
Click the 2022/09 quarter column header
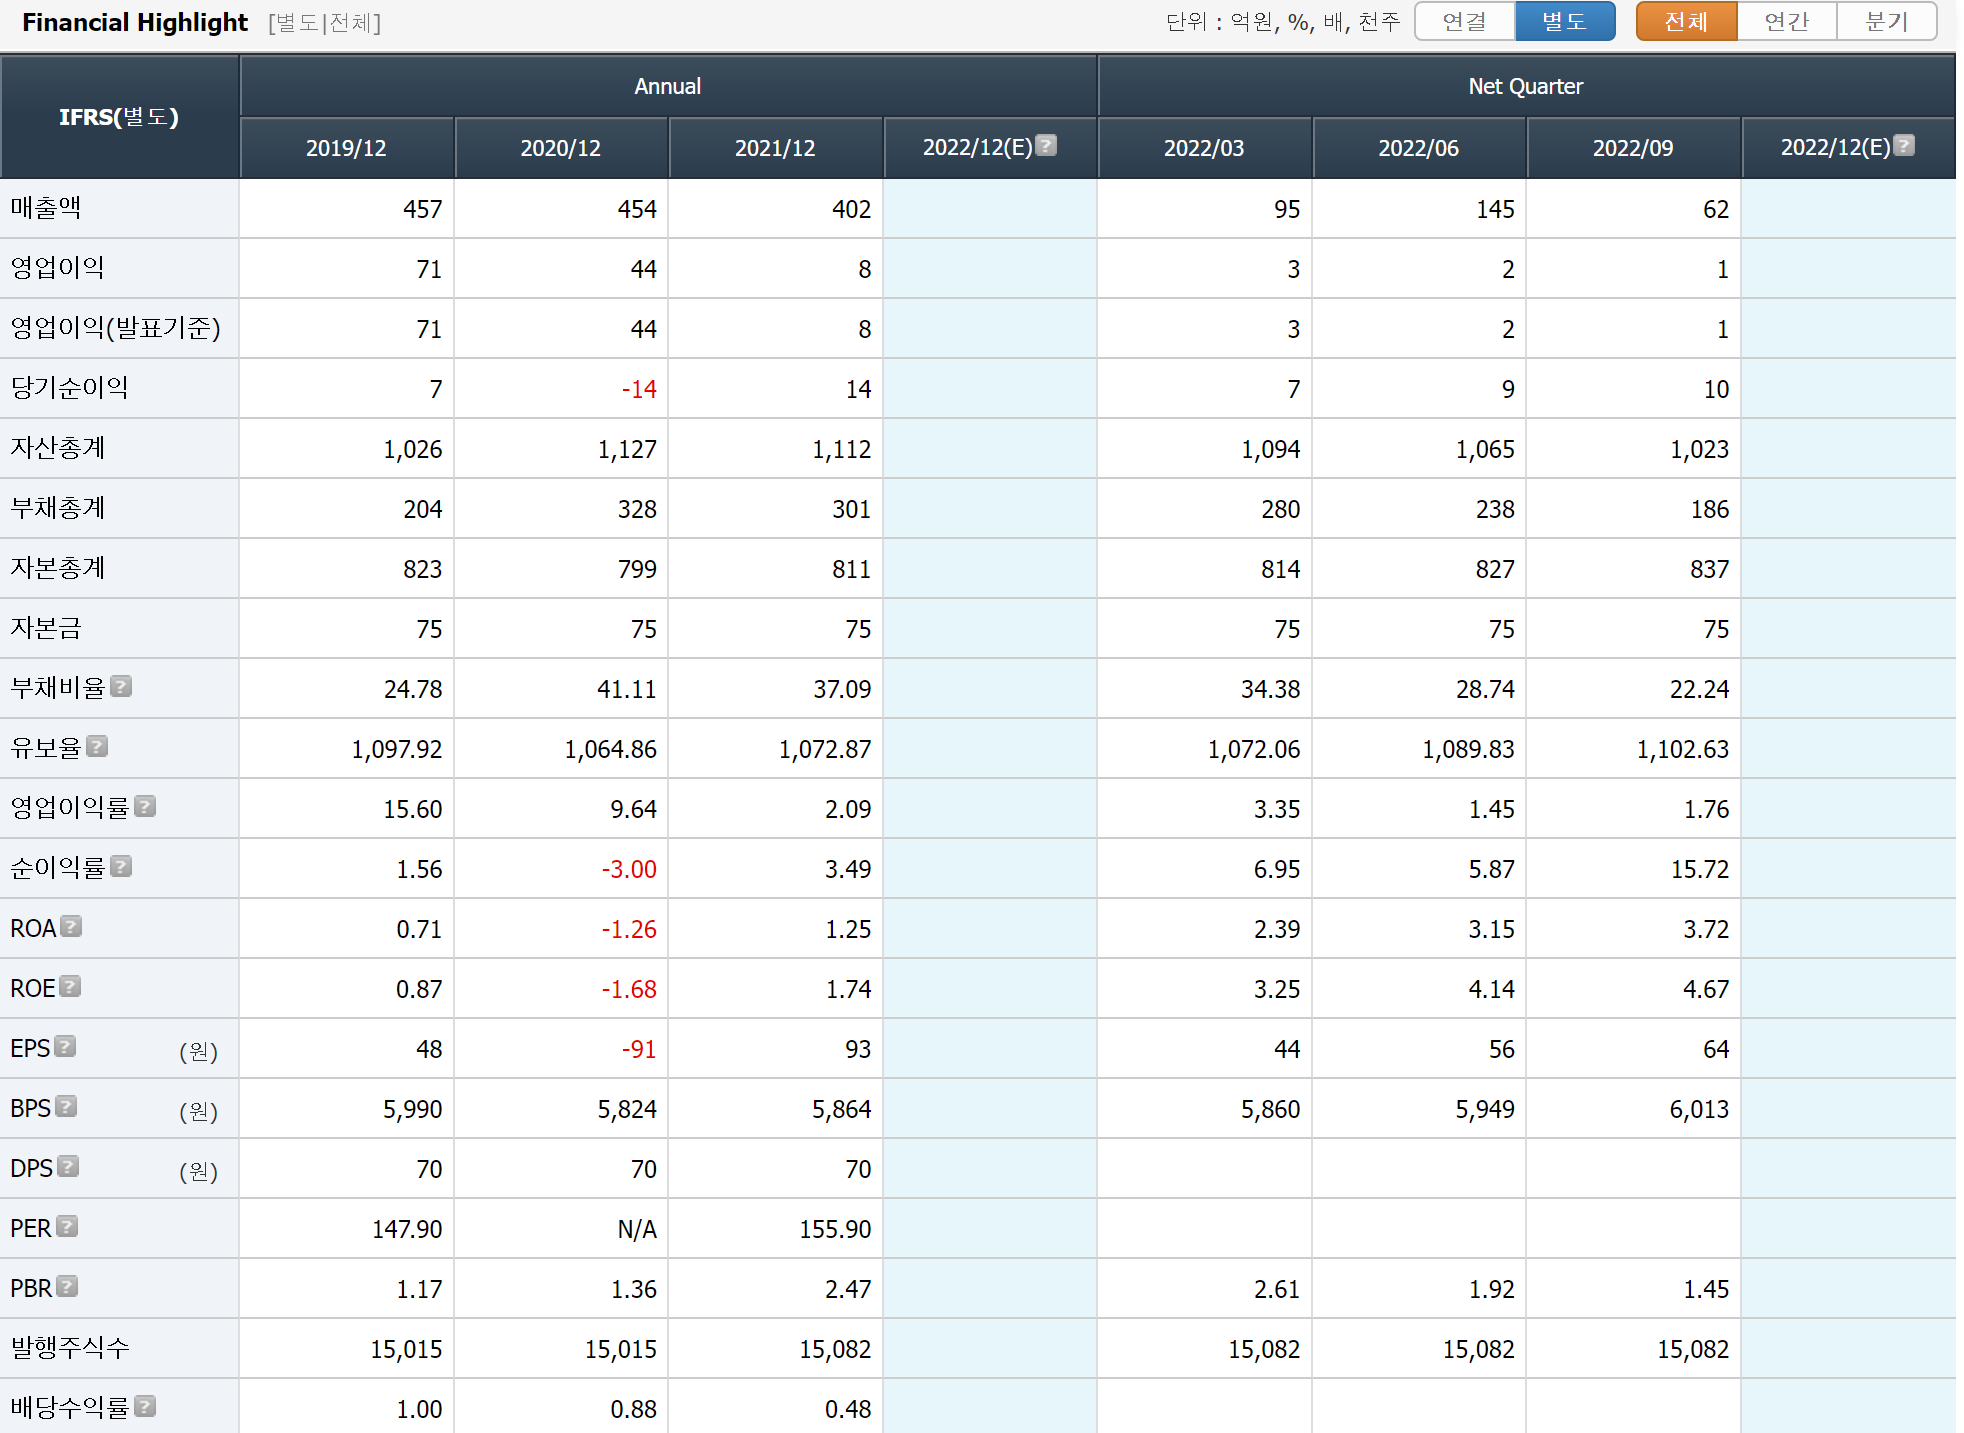1633,148
